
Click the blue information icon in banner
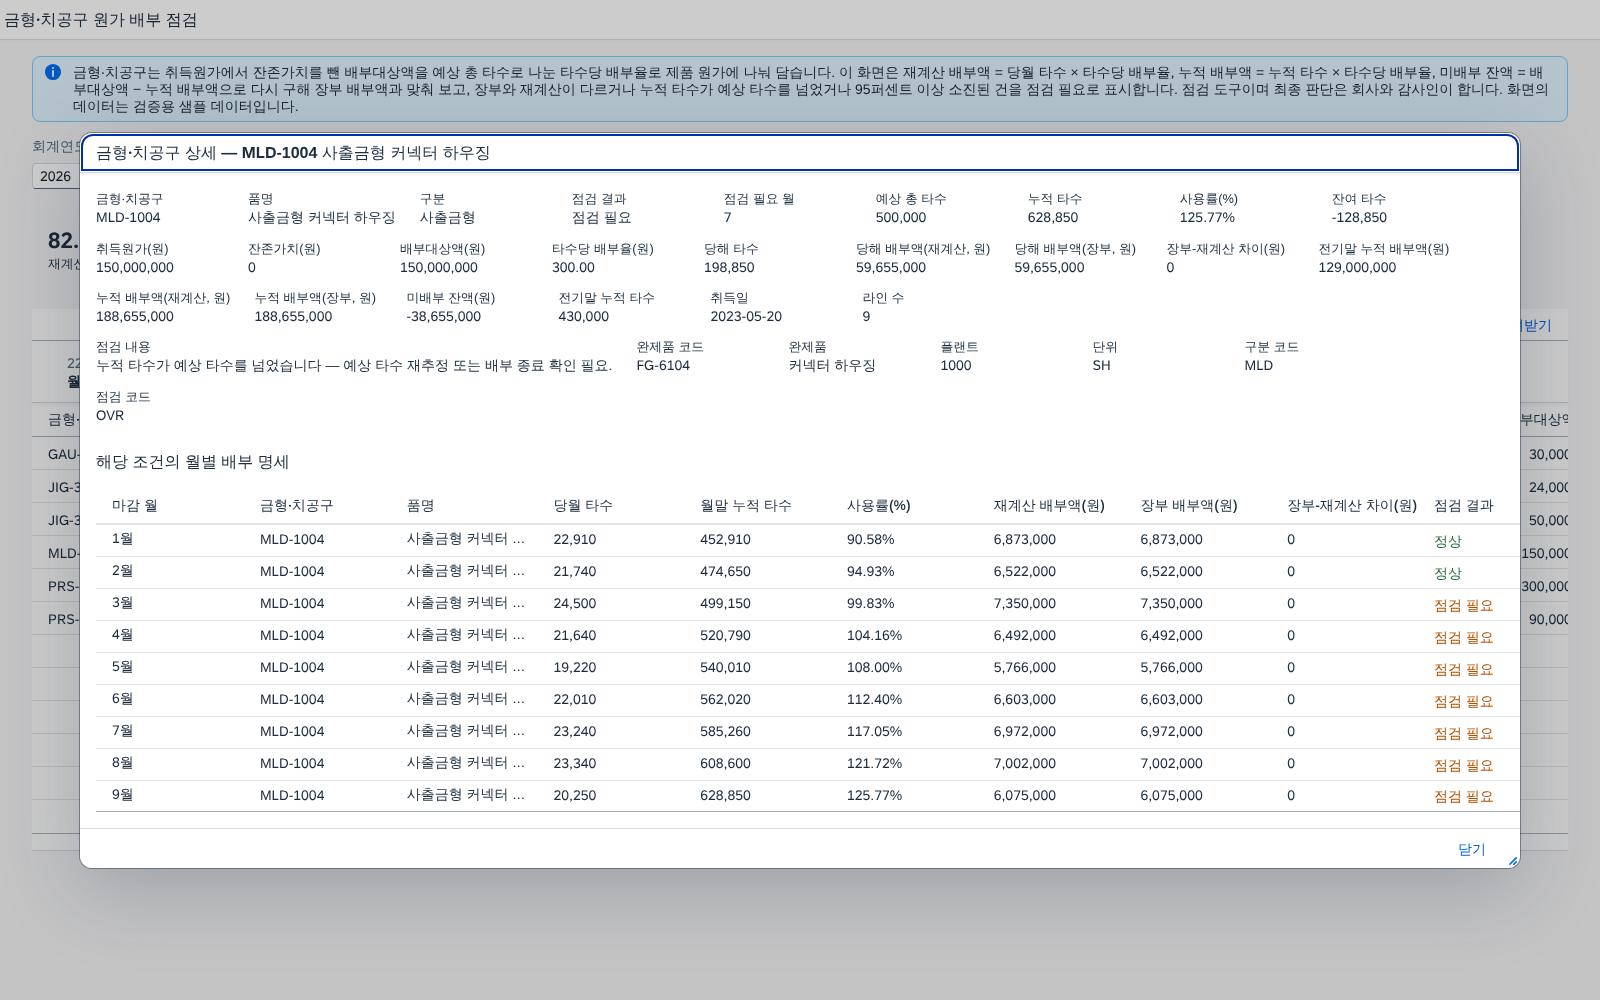click(53, 72)
